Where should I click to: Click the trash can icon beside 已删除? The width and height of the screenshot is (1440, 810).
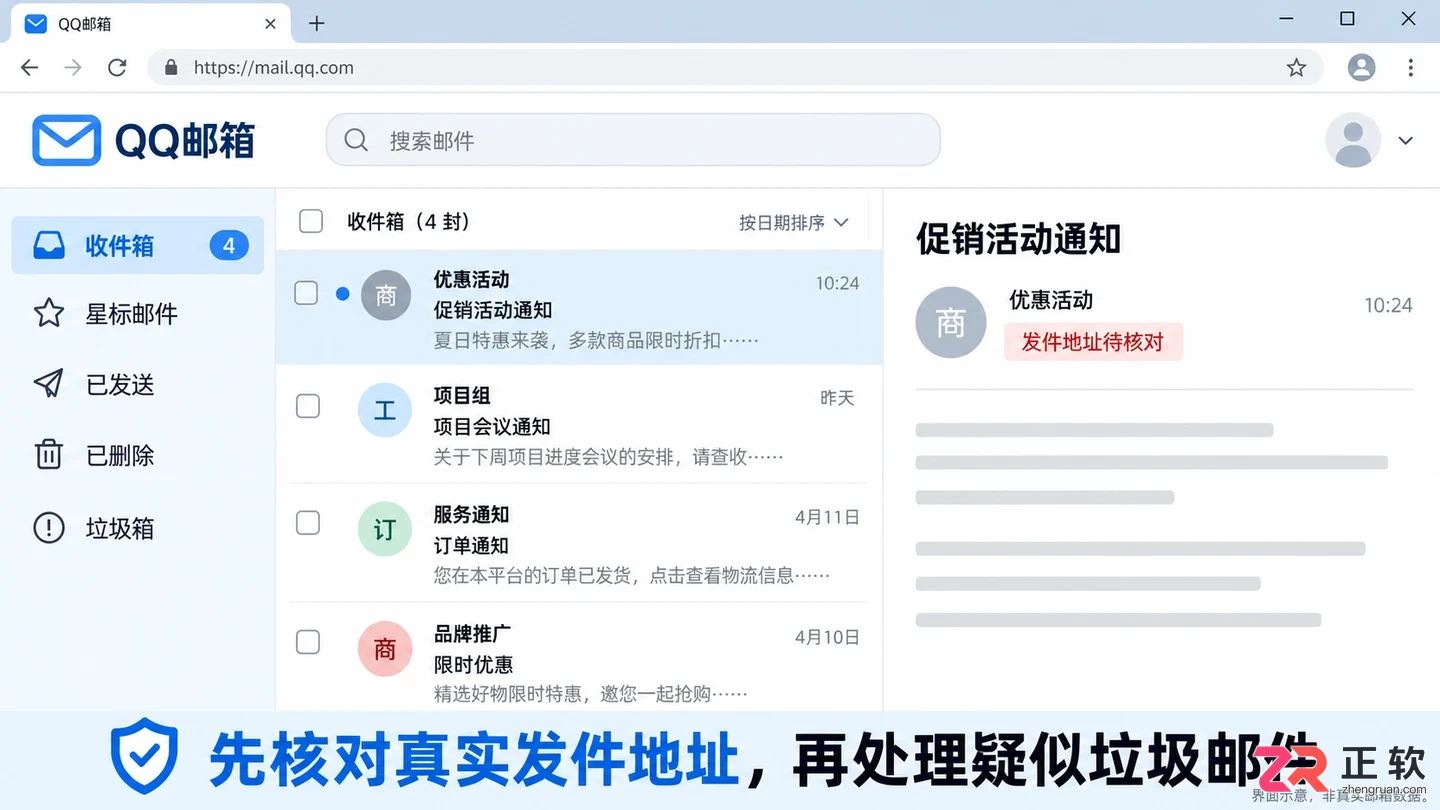(49, 455)
